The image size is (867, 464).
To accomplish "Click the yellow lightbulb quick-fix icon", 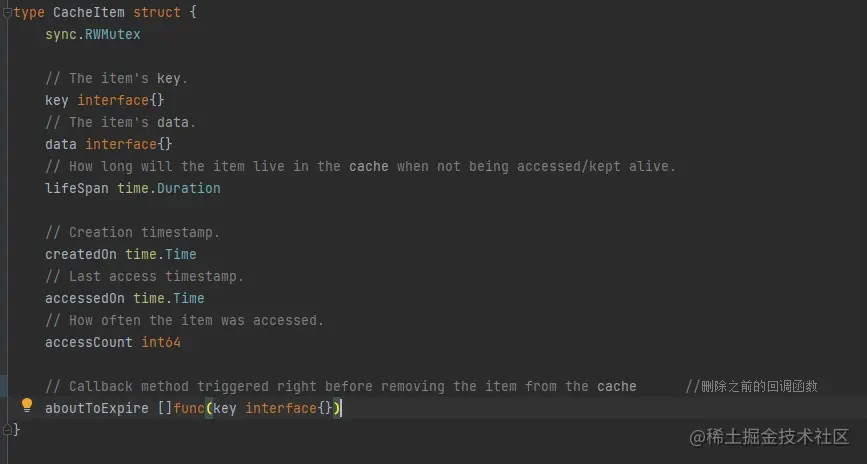I will tap(27, 405).
